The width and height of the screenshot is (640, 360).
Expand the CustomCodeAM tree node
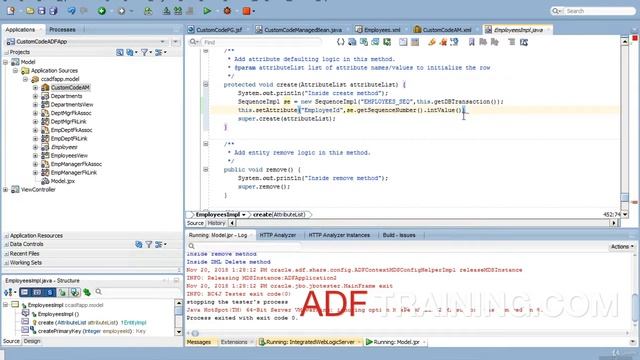(36, 88)
